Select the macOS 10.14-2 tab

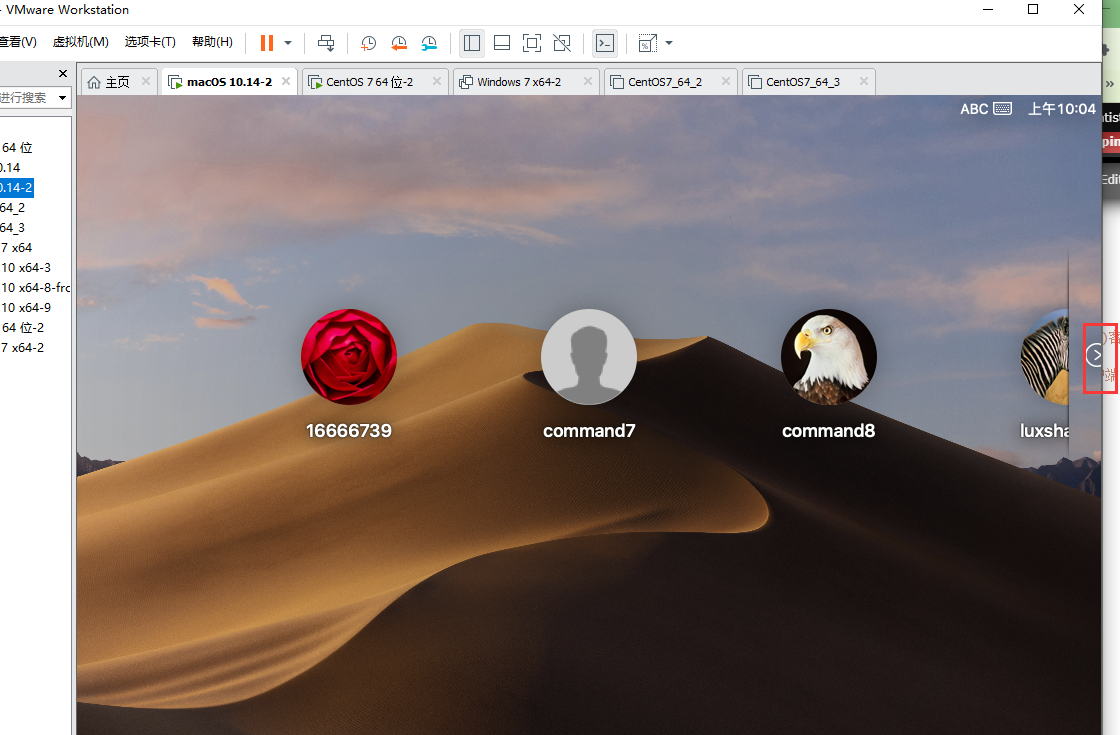pyautogui.click(x=229, y=82)
